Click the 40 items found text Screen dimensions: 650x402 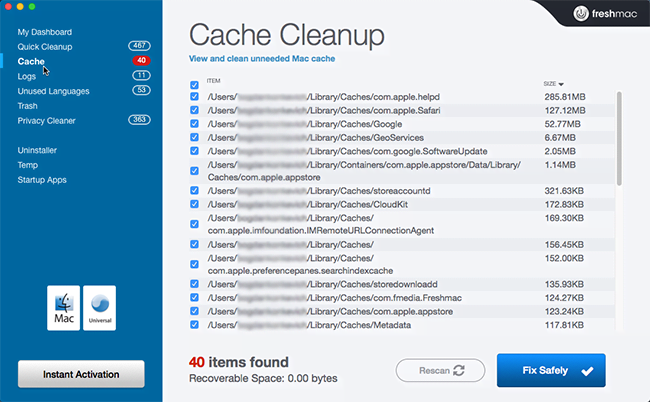pyautogui.click(x=239, y=362)
